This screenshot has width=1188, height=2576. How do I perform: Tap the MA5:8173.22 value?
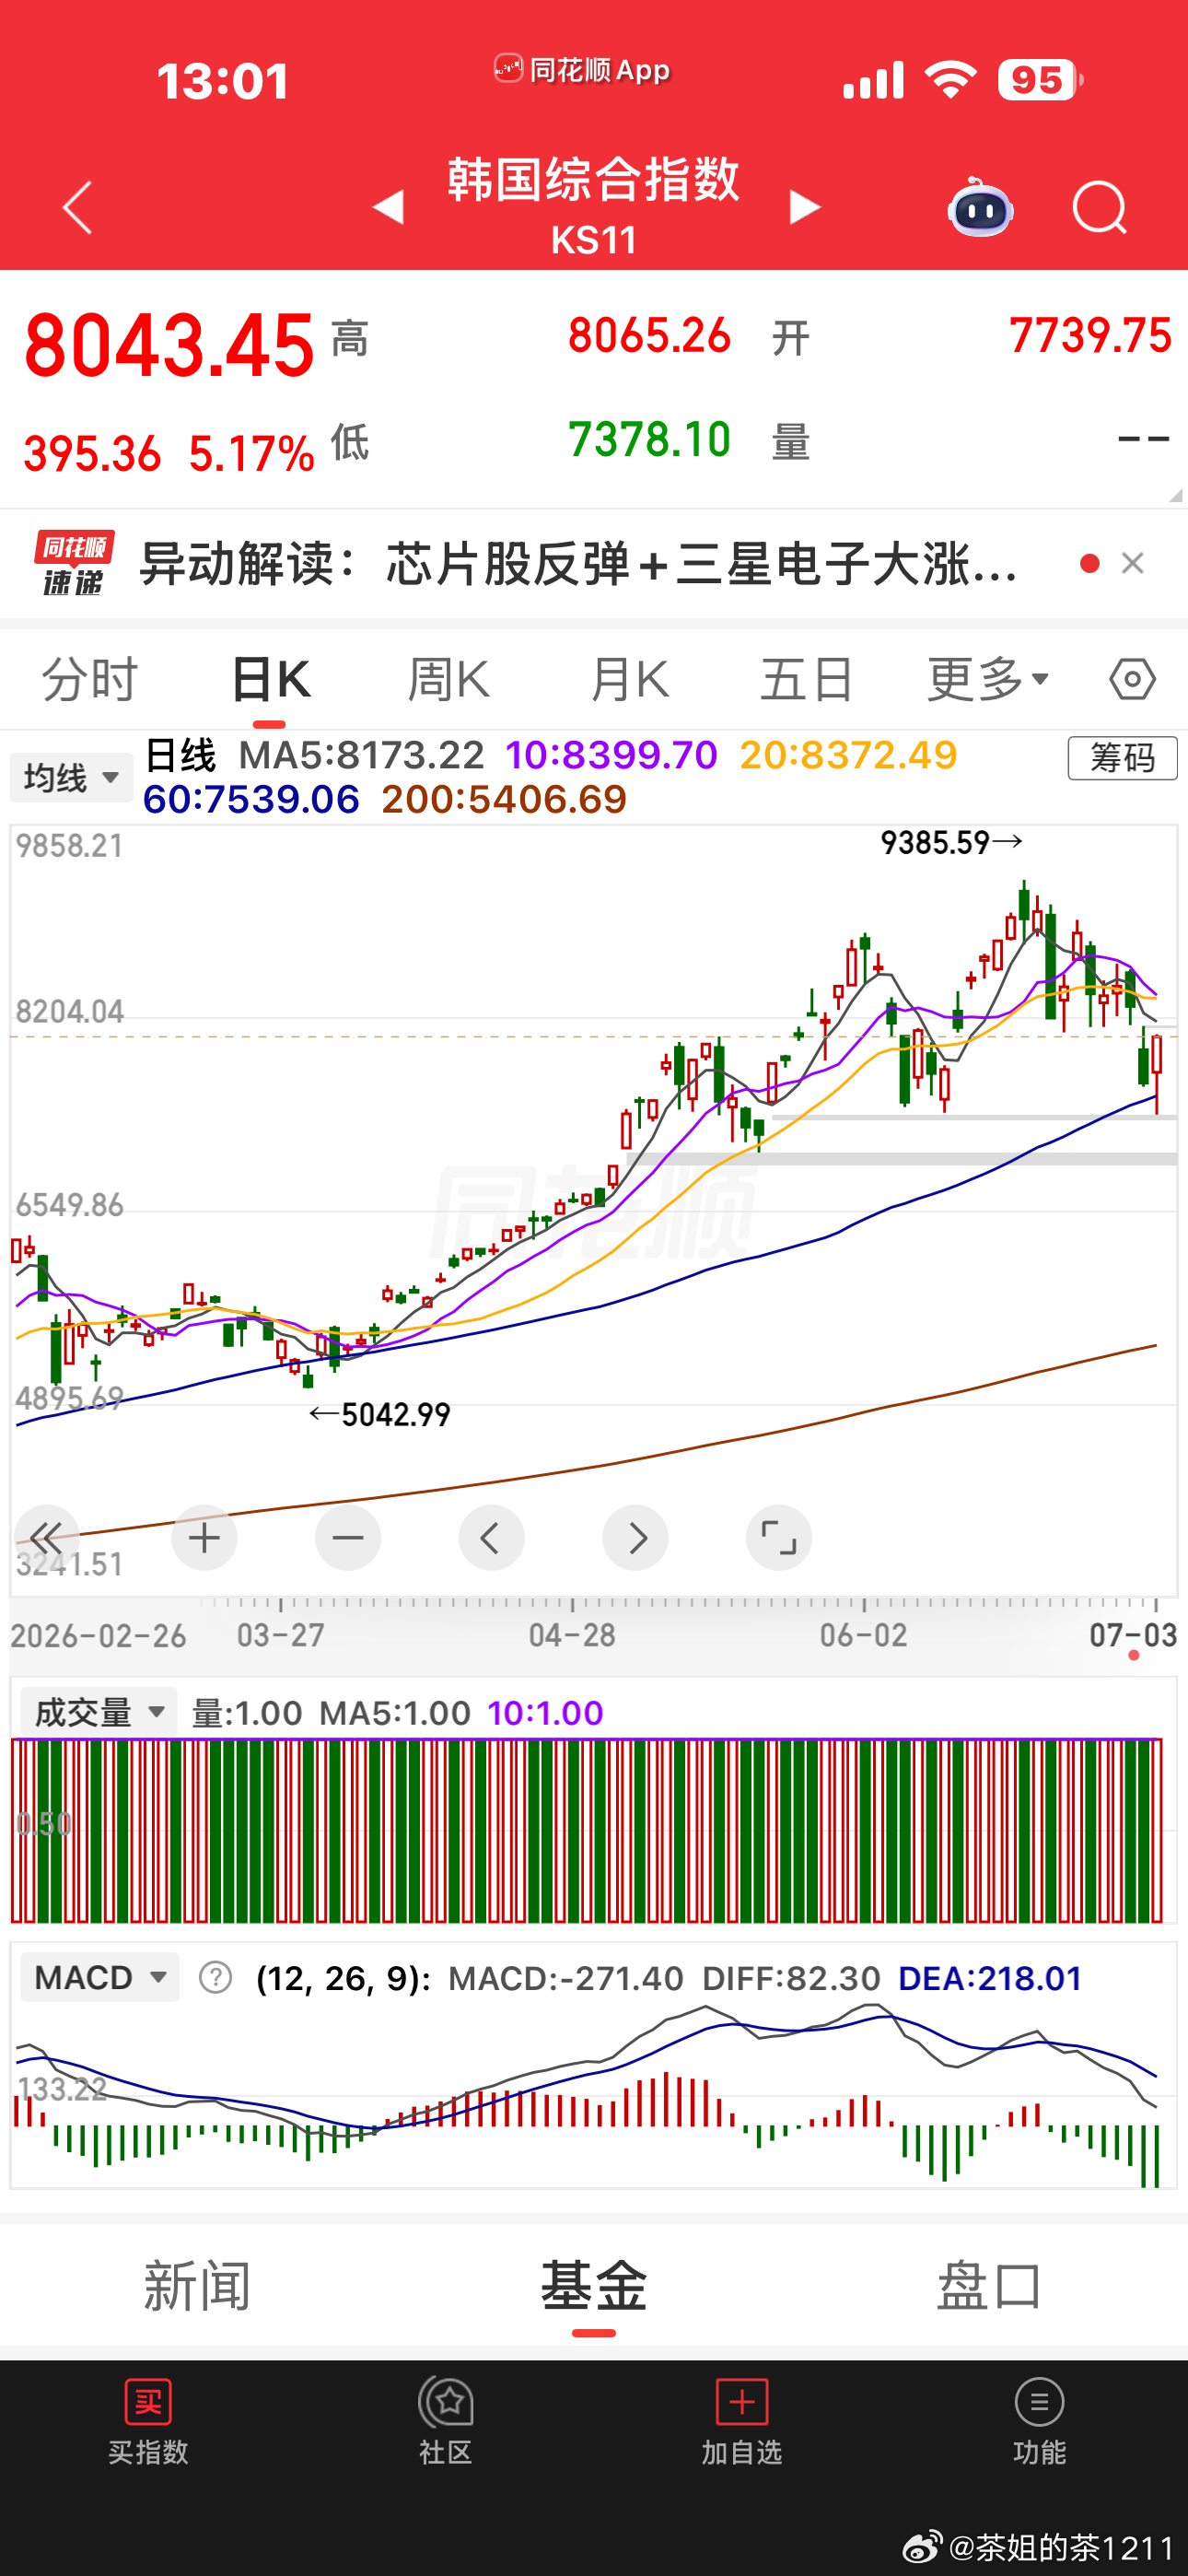[361, 755]
